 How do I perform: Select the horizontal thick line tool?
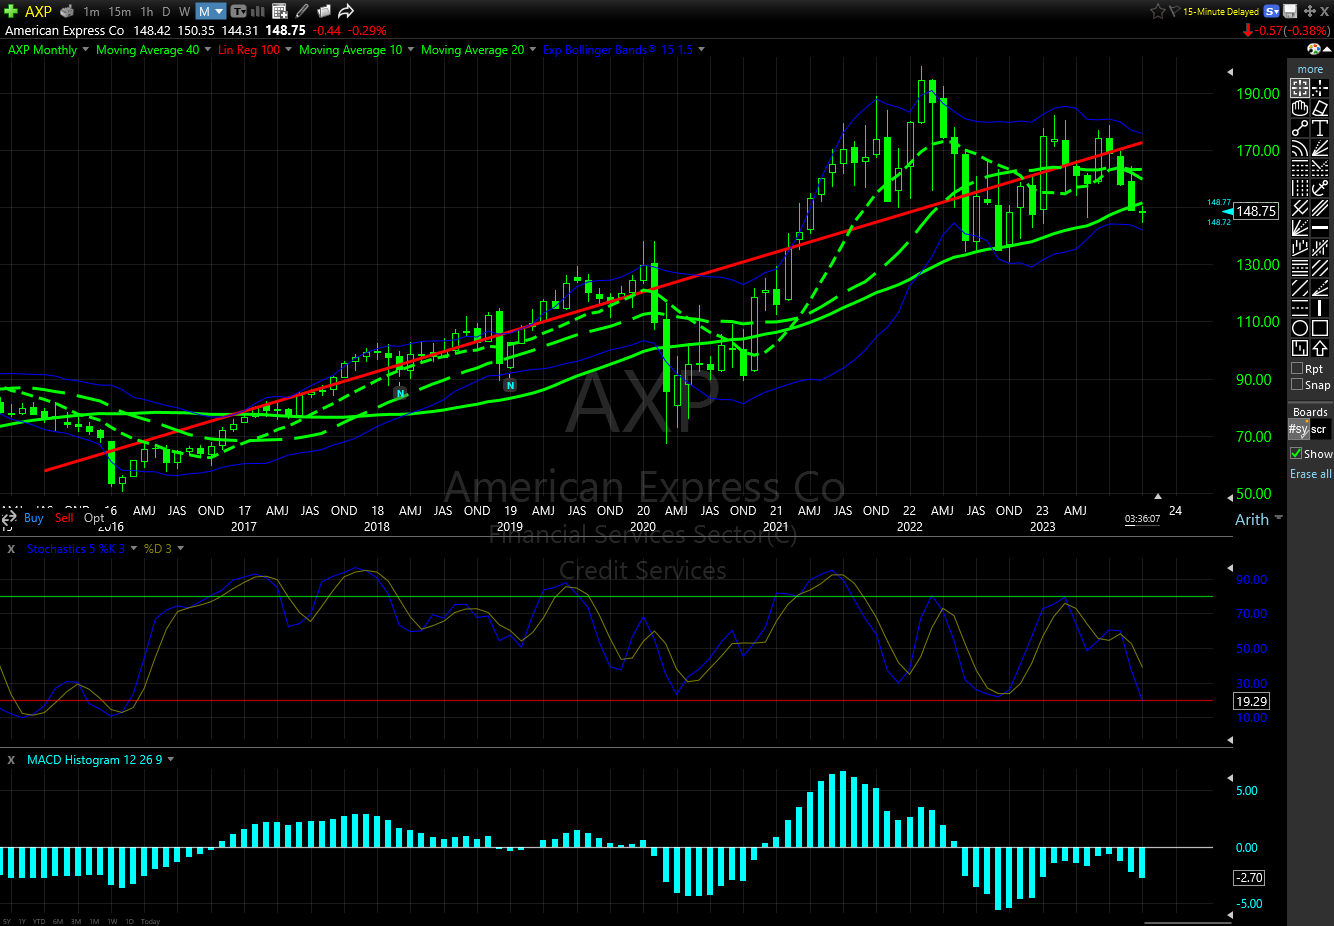coord(1320,228)
